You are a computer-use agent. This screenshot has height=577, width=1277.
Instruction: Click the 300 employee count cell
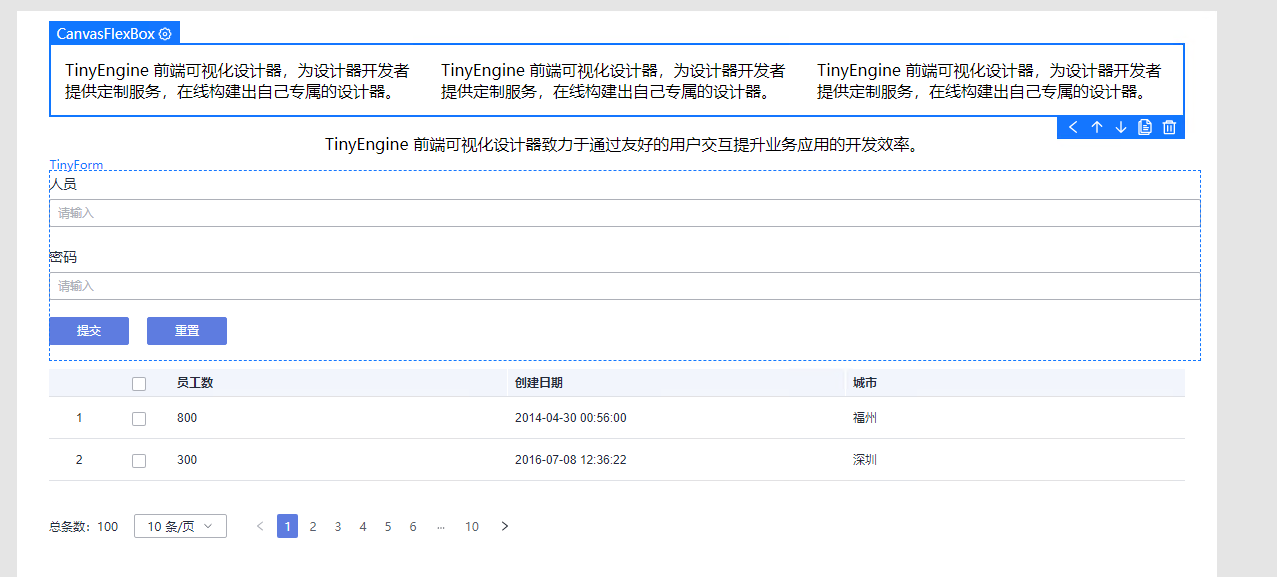[x=187, y=460]
